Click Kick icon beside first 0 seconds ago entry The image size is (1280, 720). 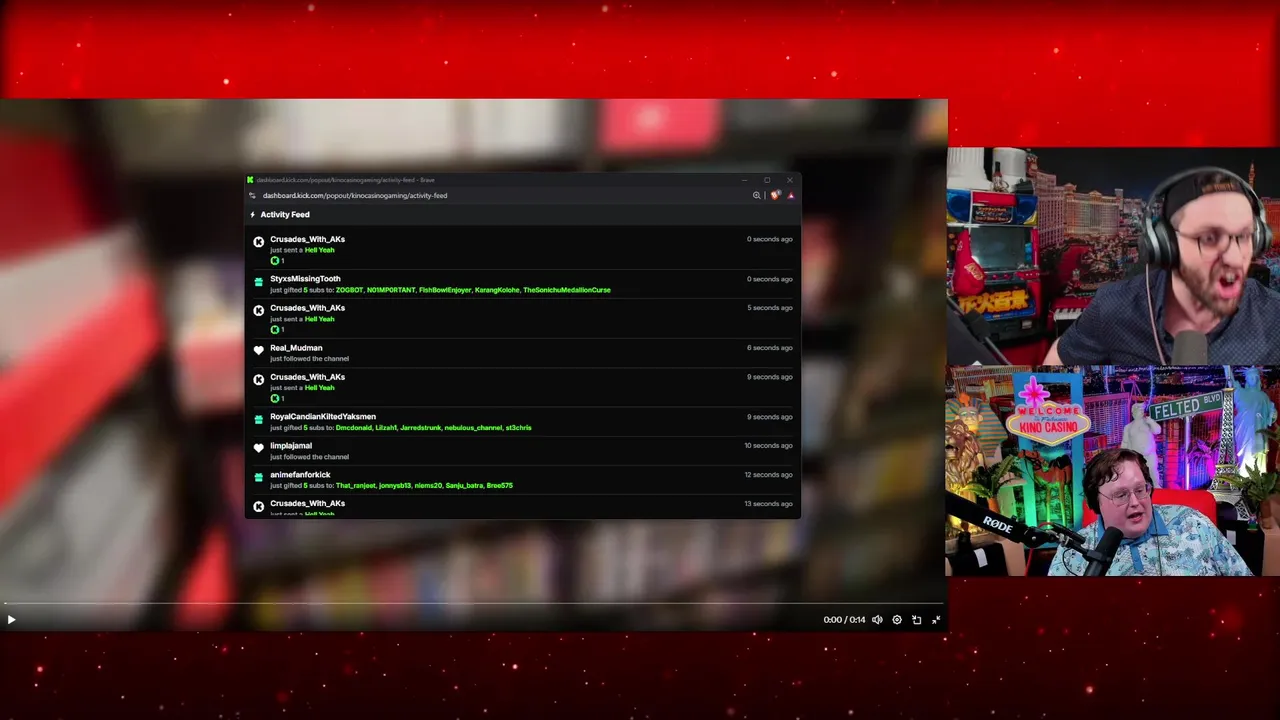pos(258,242)
